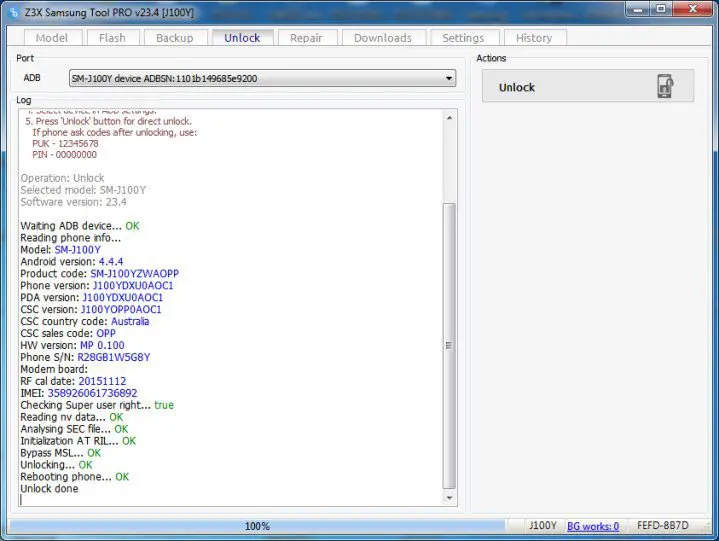This screenshot has height=541, width=719.
Task: Expand the ADB port device dropdown
Action: [449, 78]
